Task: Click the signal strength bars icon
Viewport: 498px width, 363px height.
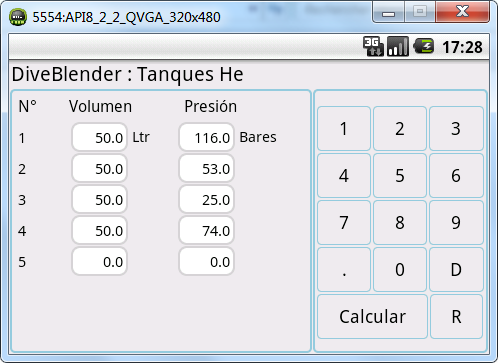Action: [398, 46]
